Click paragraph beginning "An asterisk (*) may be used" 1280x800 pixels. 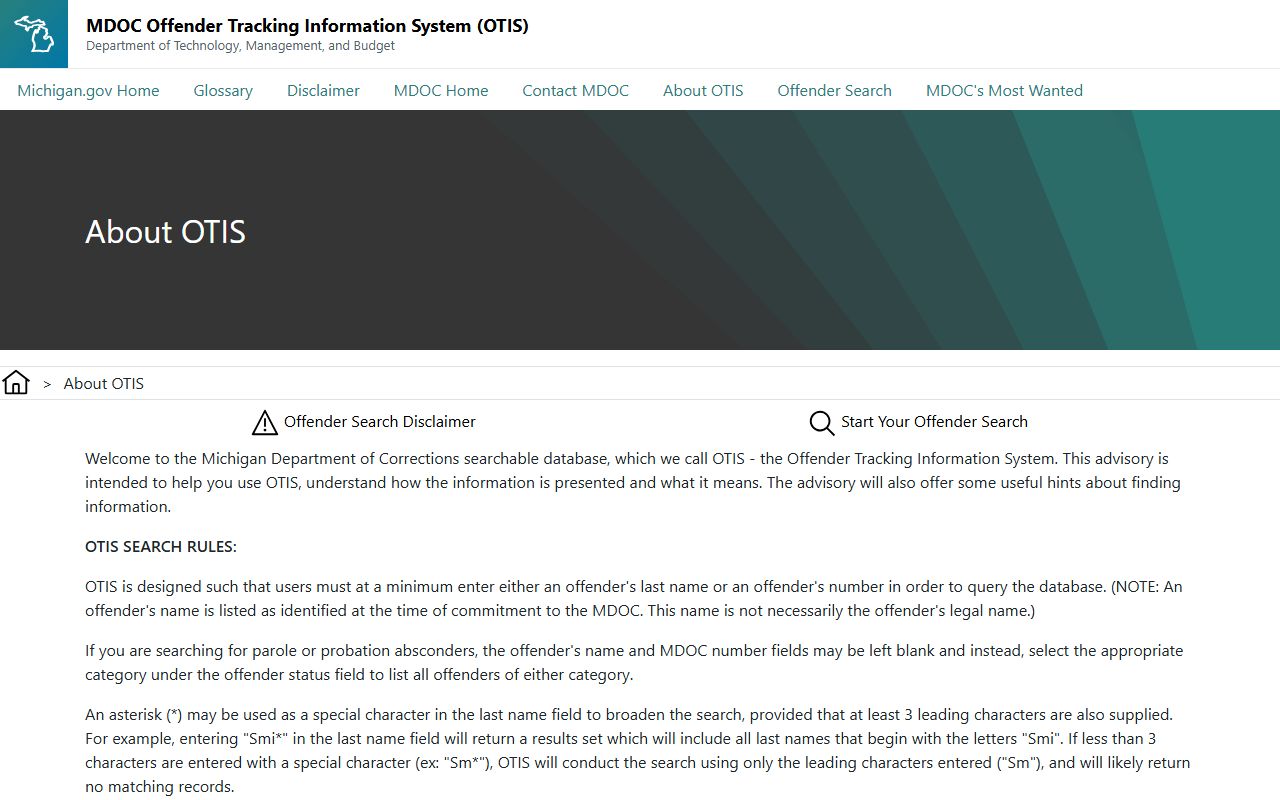(638, 751)
